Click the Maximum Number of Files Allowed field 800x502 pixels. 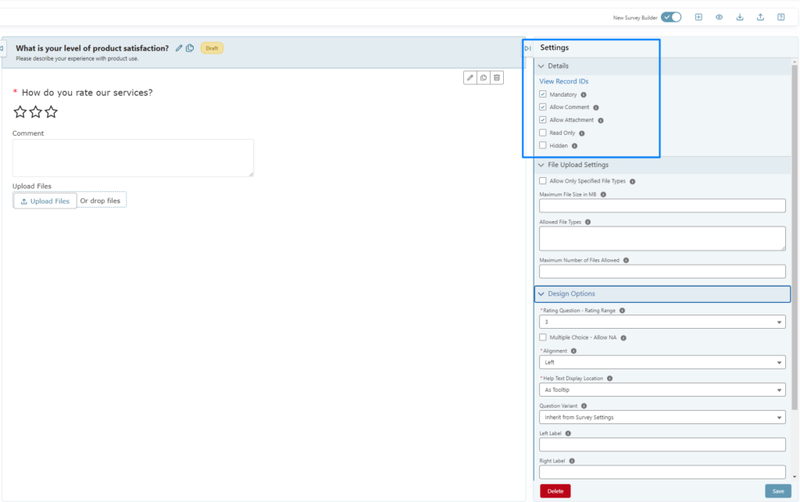pos(662,271)
